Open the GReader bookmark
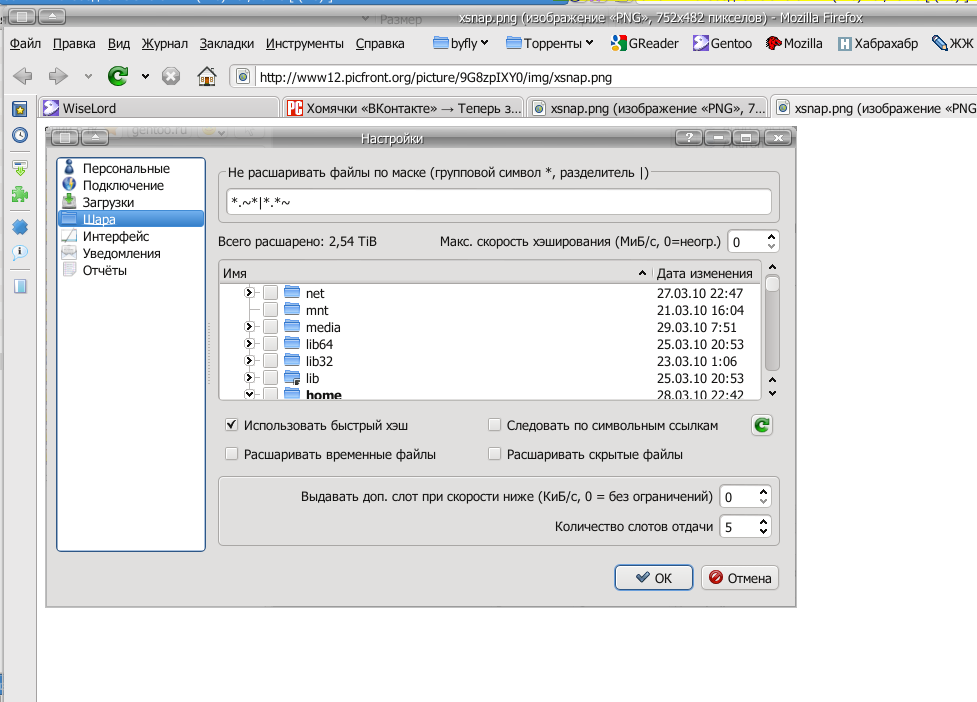The height and width of the screenshot is (702, 977). point(644,43)
